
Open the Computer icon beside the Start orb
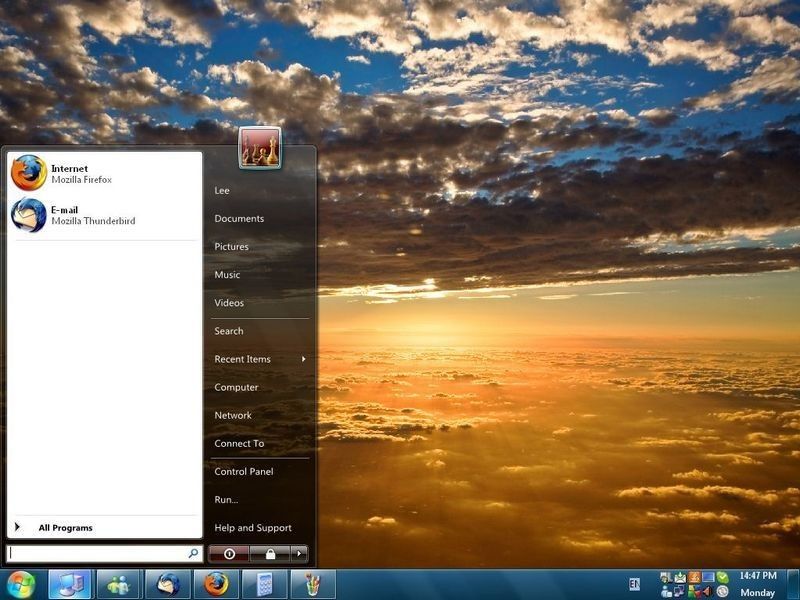[70, 583]
